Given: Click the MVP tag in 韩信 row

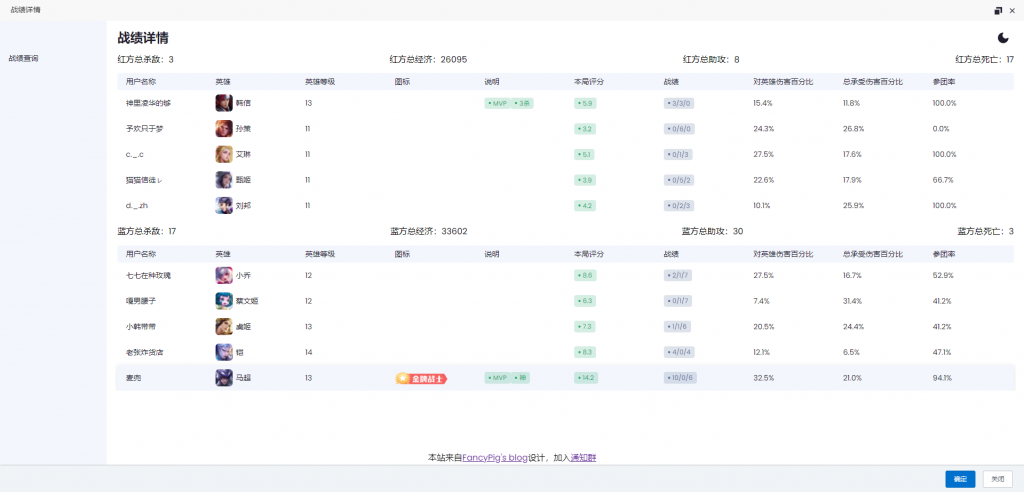Looking at the screenshot, I should 497,103.
